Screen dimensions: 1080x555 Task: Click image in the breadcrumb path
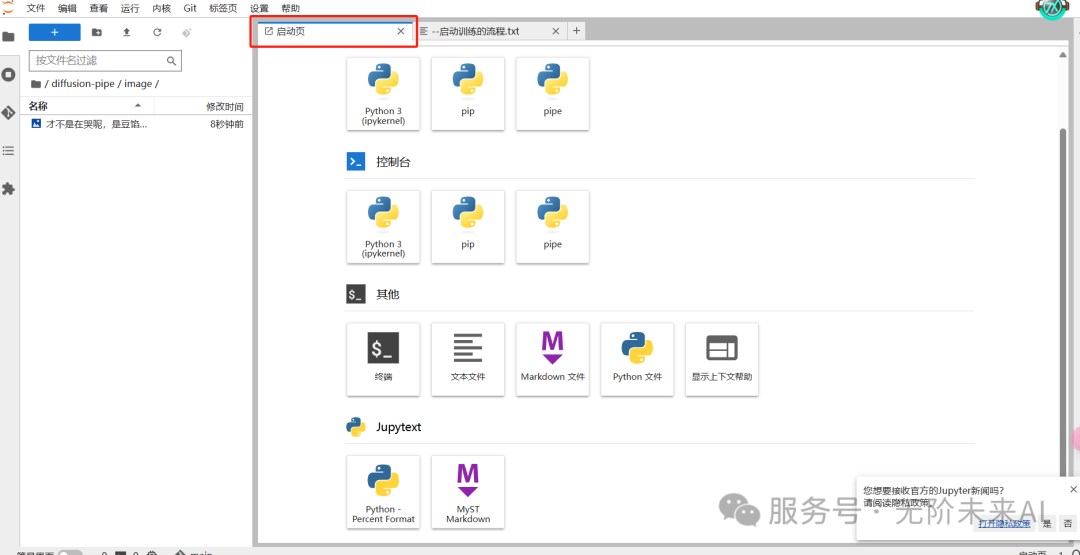click(138, 84)
